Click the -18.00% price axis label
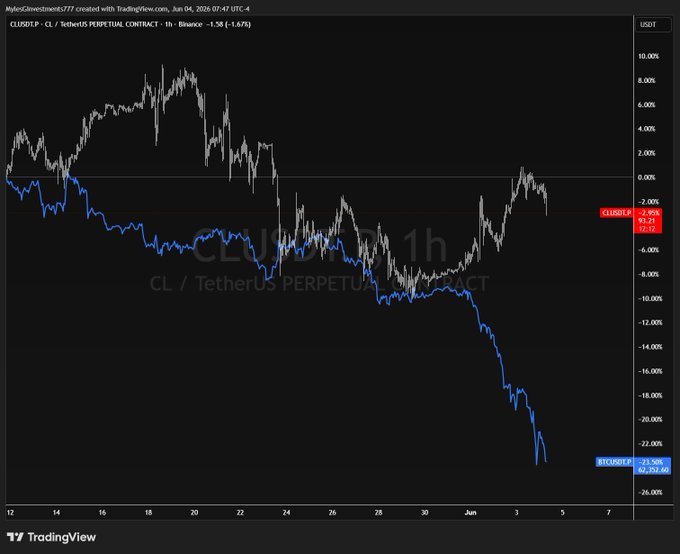This screenshot has width=680, height=554. point(650,396)
